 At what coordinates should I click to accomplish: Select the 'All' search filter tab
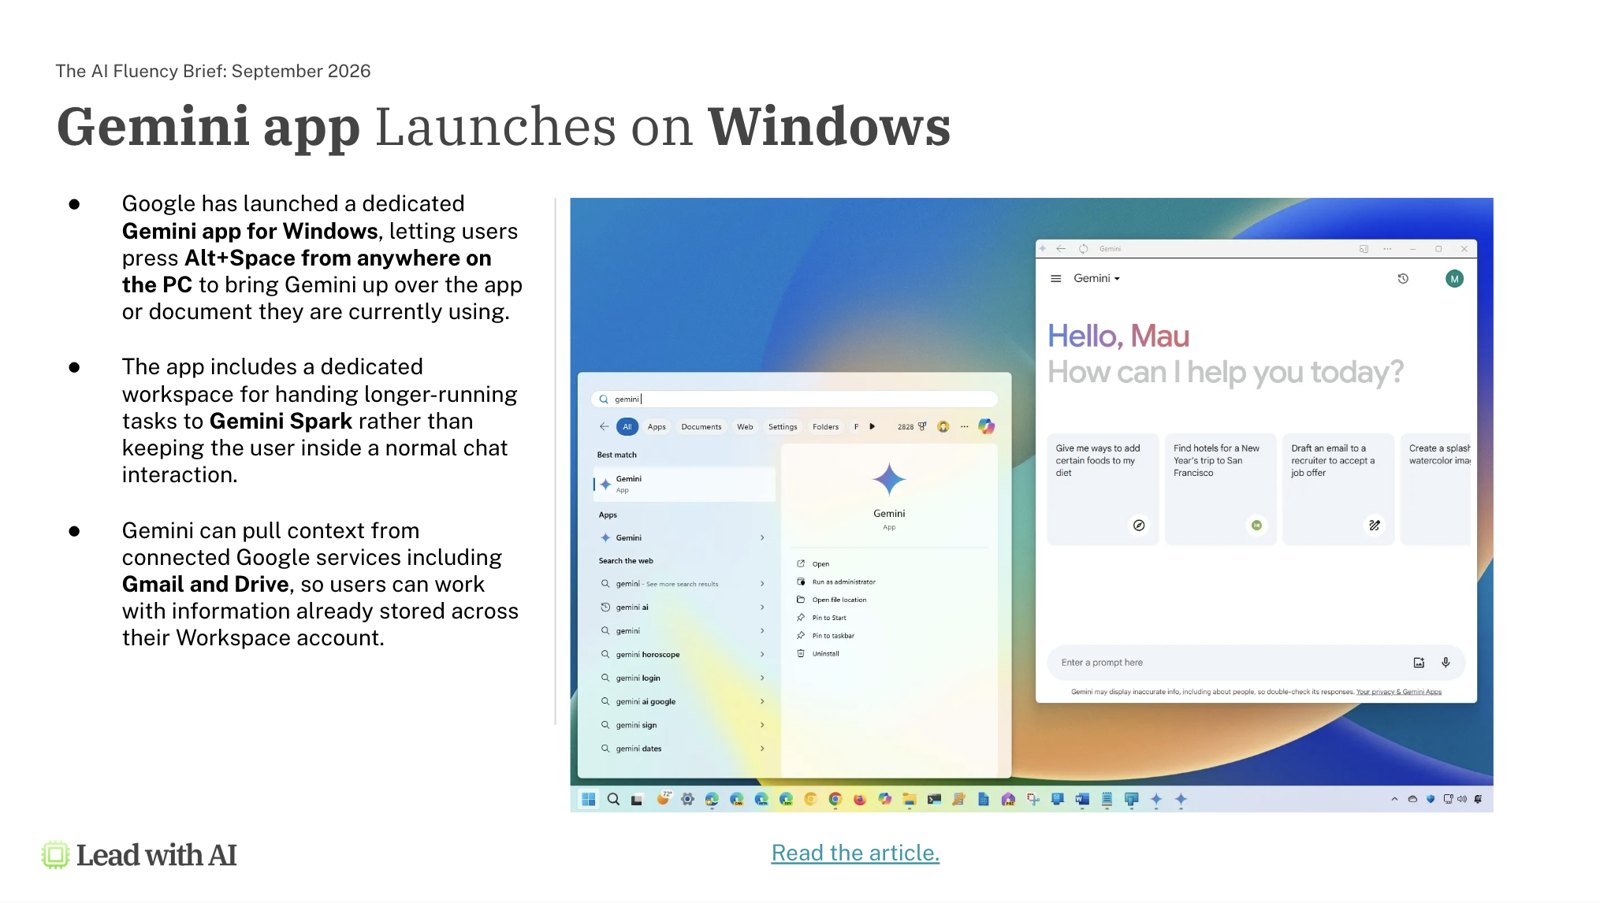(x=627, y=427)
